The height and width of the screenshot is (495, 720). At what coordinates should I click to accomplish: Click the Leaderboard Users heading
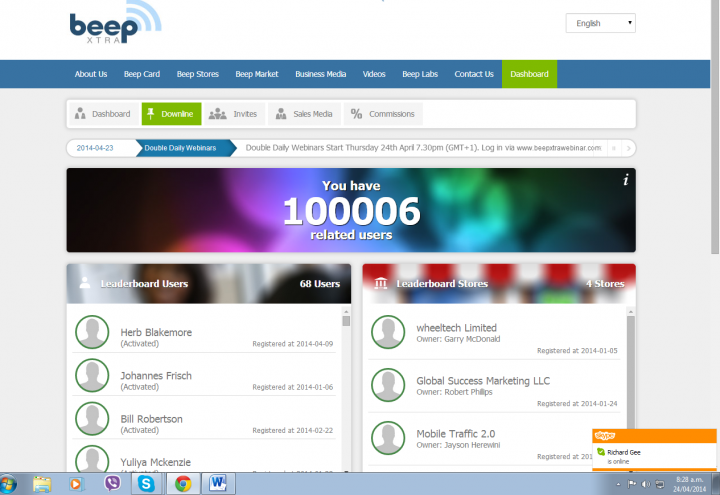[144, 284]
